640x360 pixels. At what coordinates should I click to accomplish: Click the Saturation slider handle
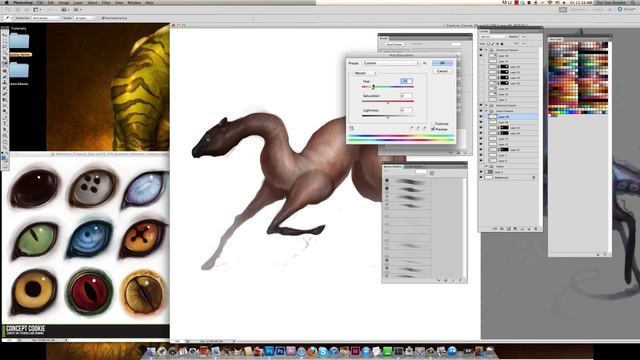(388, 103)
